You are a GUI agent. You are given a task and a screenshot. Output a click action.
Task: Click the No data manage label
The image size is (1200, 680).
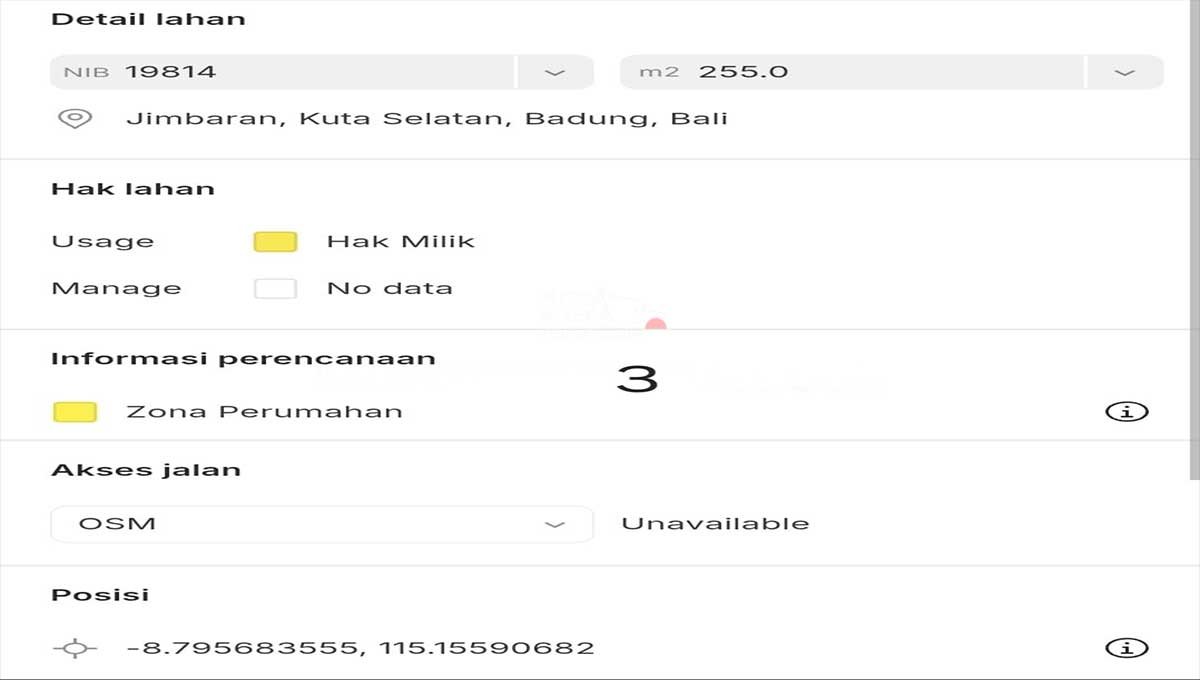[x=390, y=289]
